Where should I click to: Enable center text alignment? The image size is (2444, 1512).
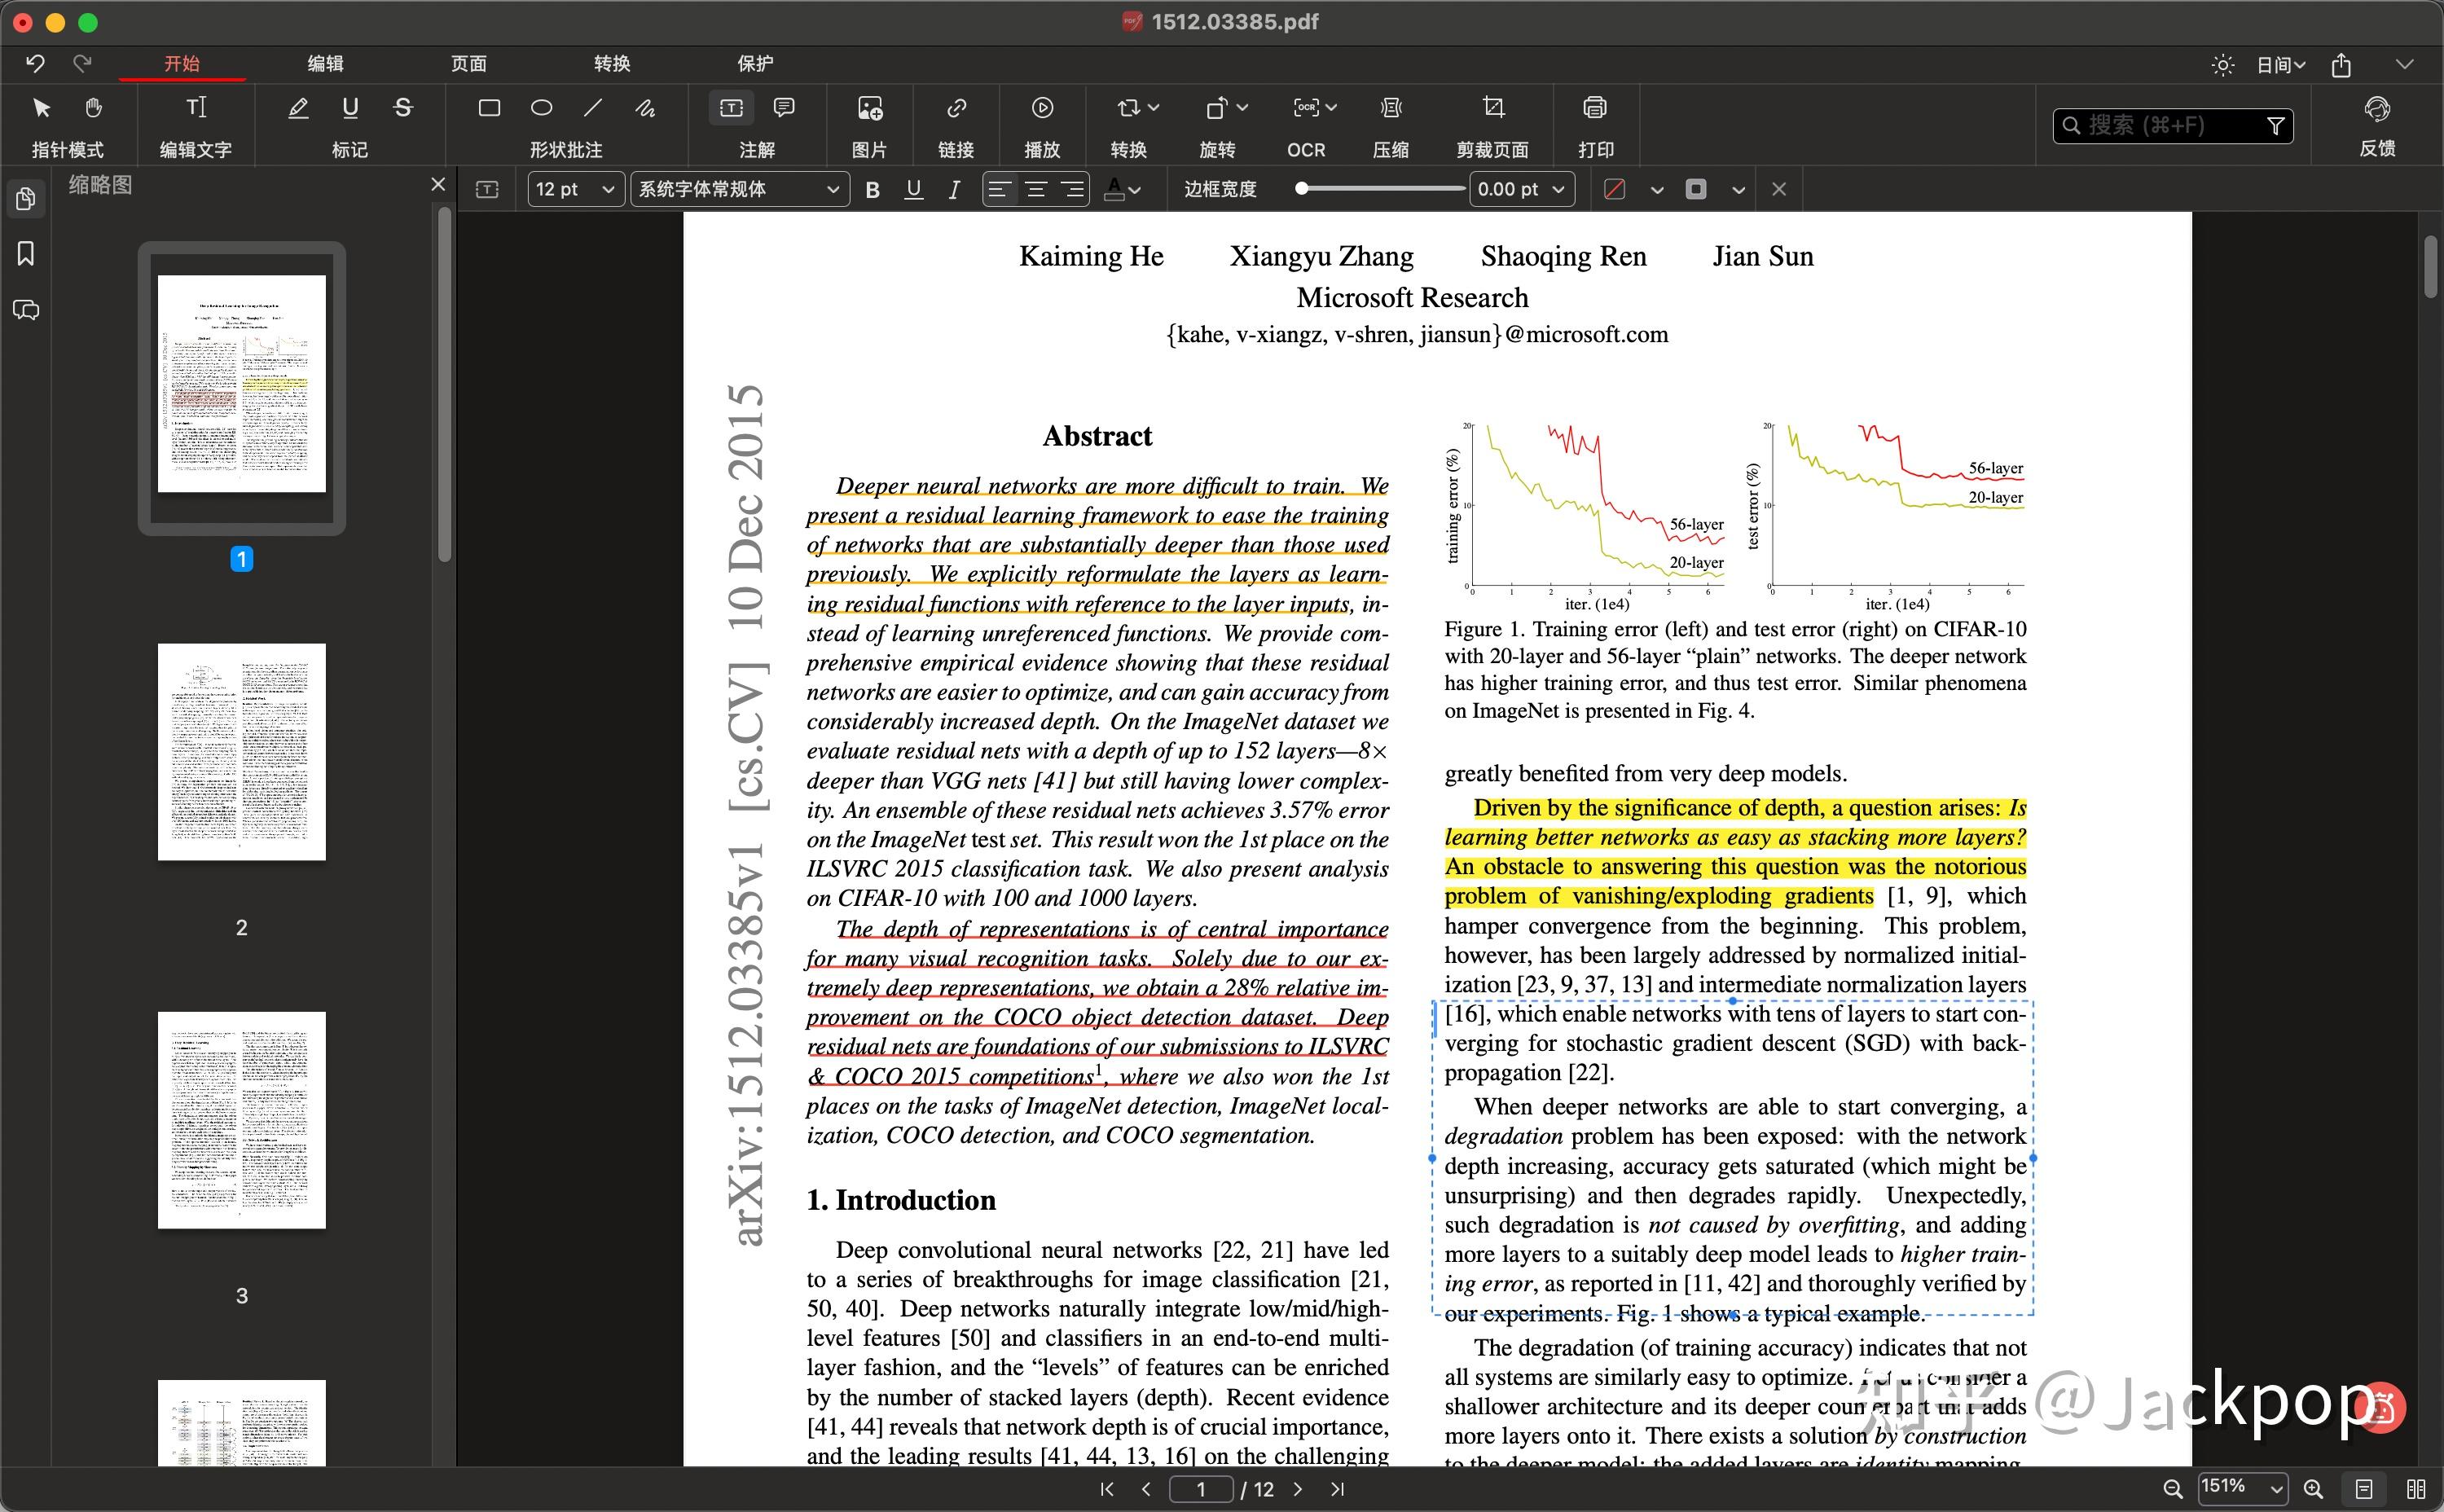pyautogui.click(x=1036, y=189)
